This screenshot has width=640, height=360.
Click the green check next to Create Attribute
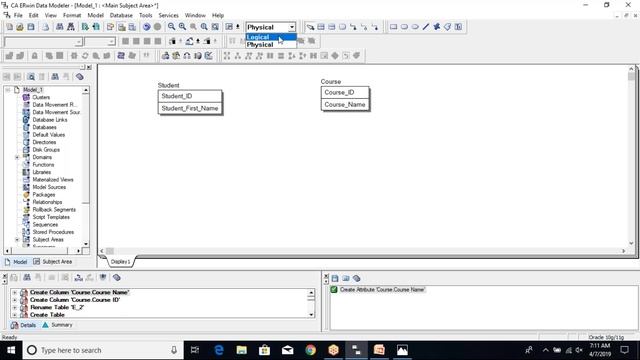point(334,289)
